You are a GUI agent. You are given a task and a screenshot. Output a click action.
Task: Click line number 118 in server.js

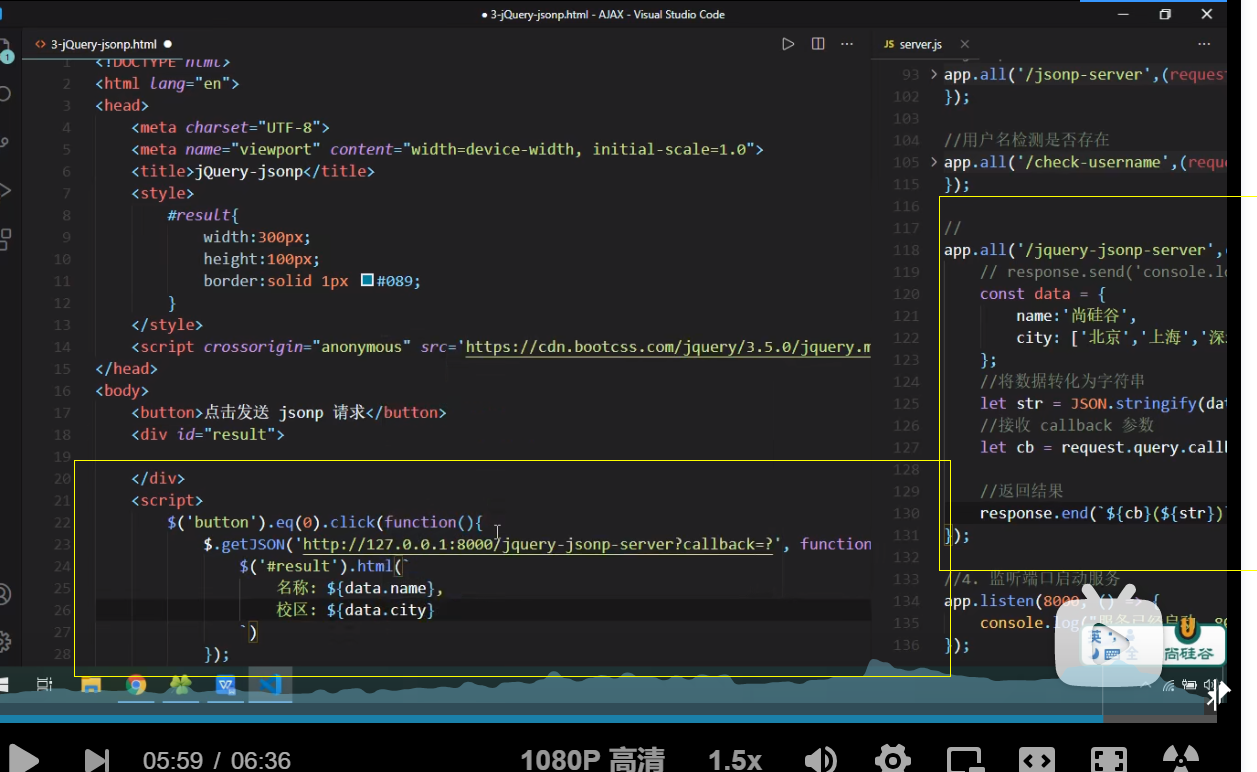coord(906,250)
